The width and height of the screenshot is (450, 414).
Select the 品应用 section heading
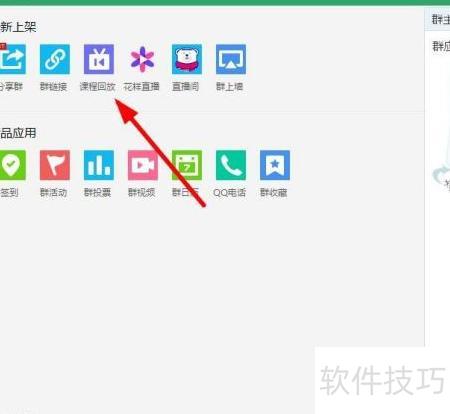coord(18,133)
